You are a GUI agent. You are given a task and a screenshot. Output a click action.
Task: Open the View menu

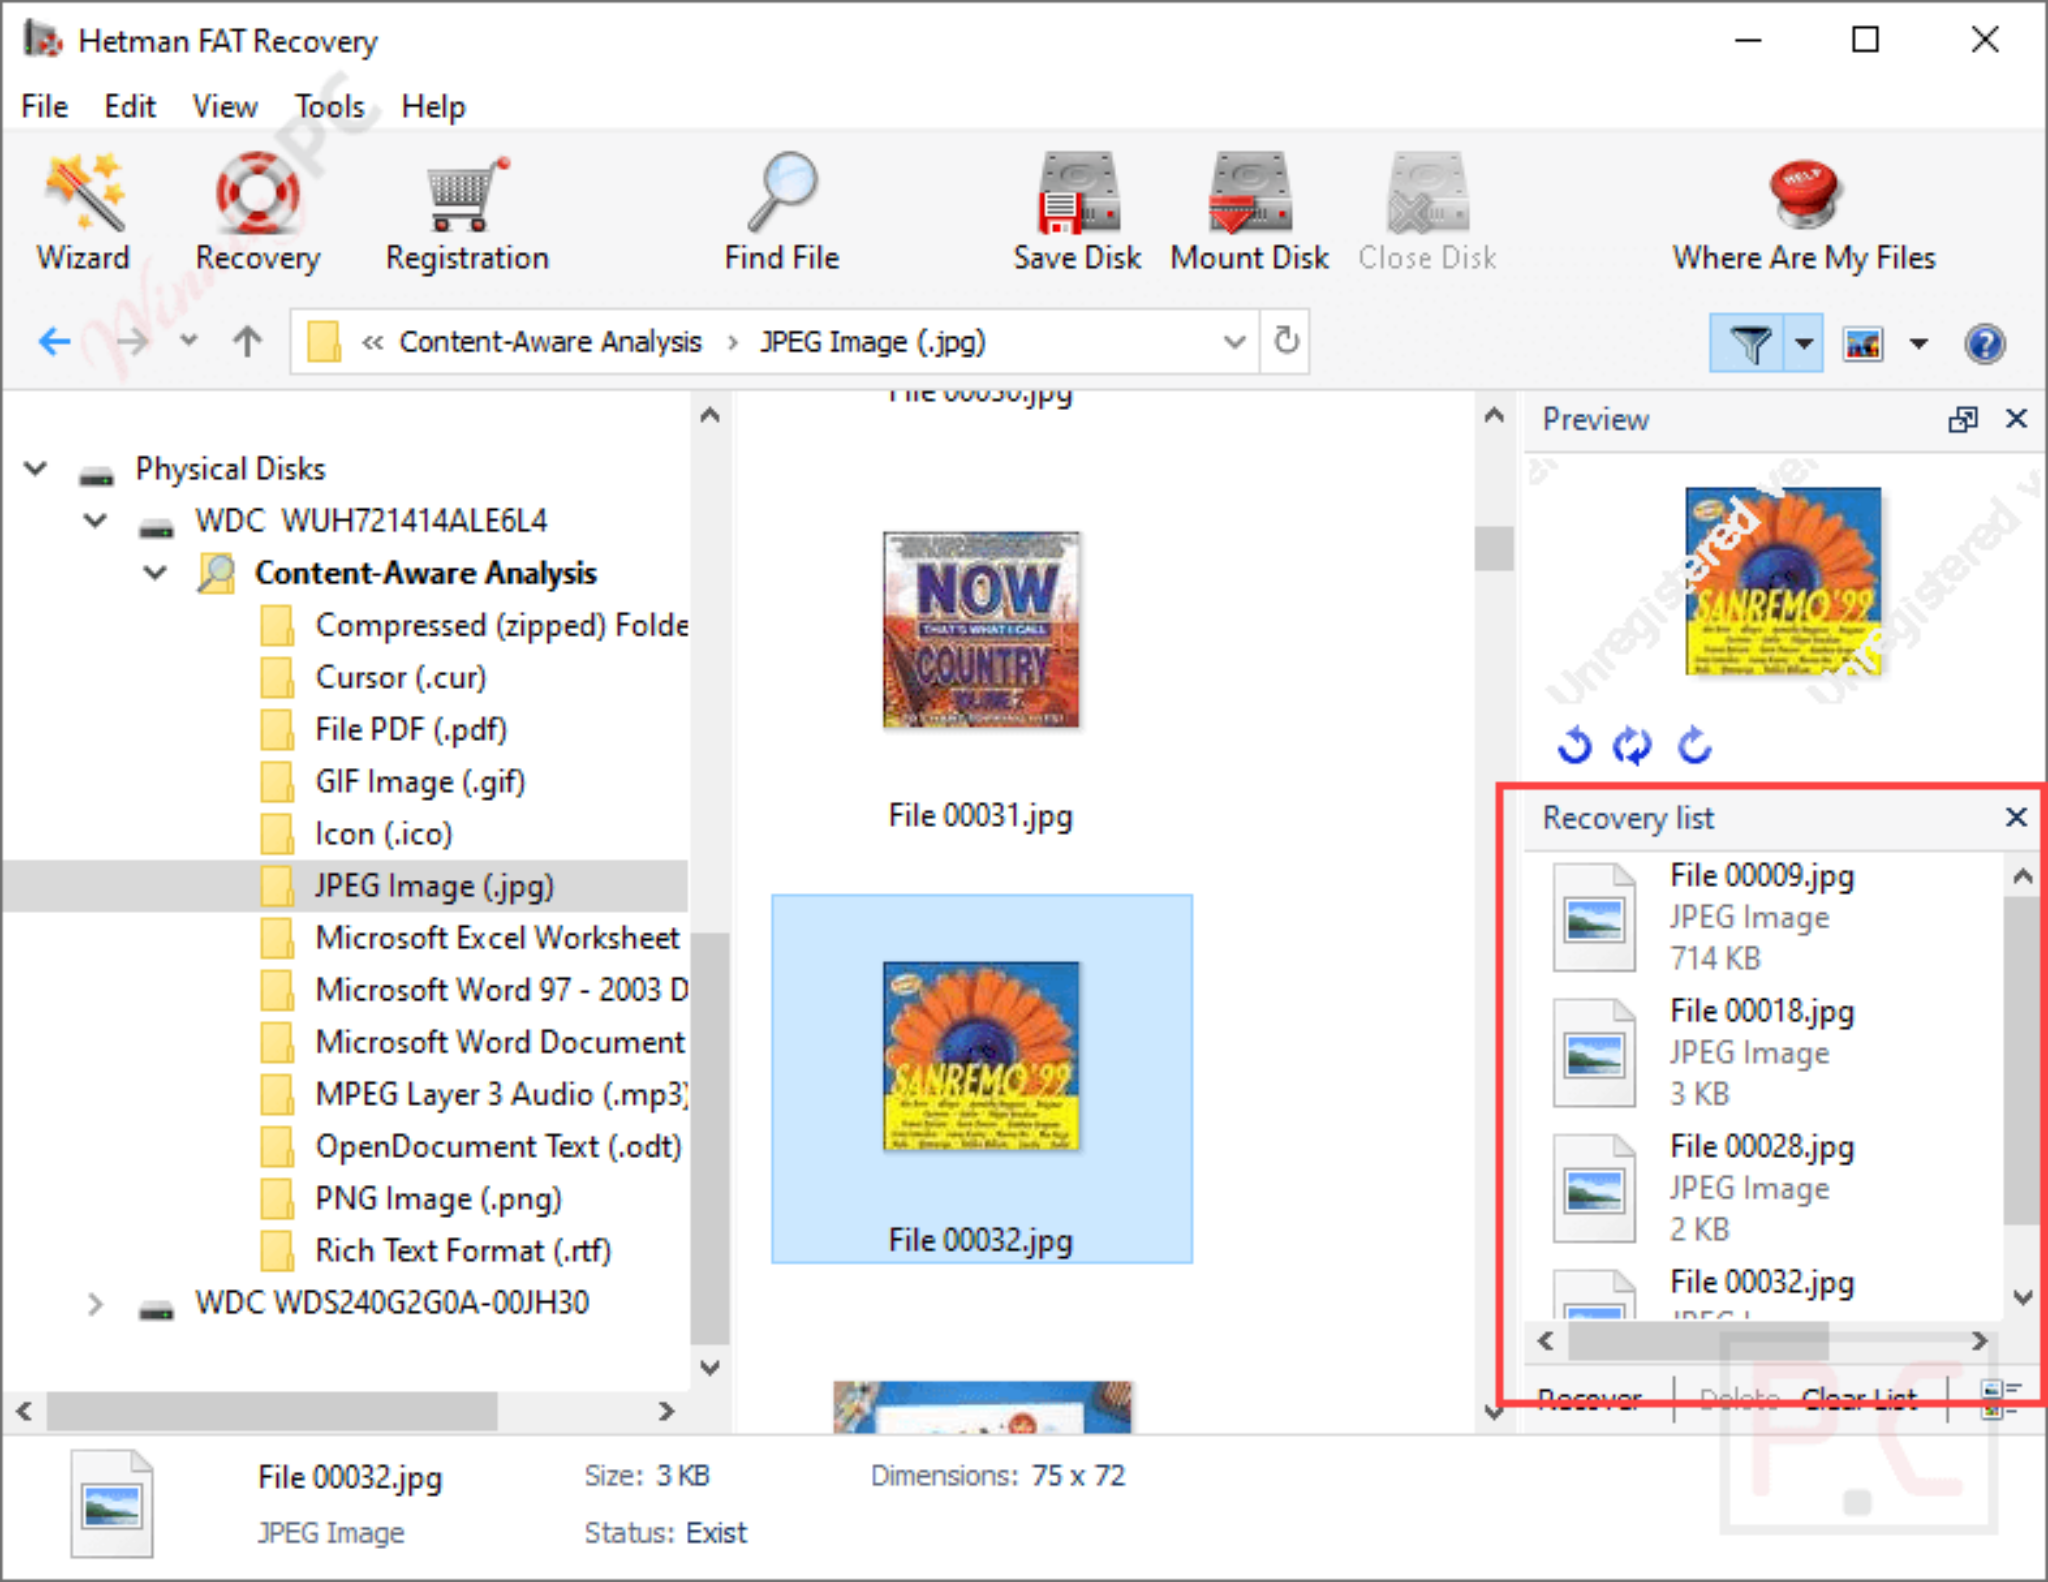click(x=225, y=106)
